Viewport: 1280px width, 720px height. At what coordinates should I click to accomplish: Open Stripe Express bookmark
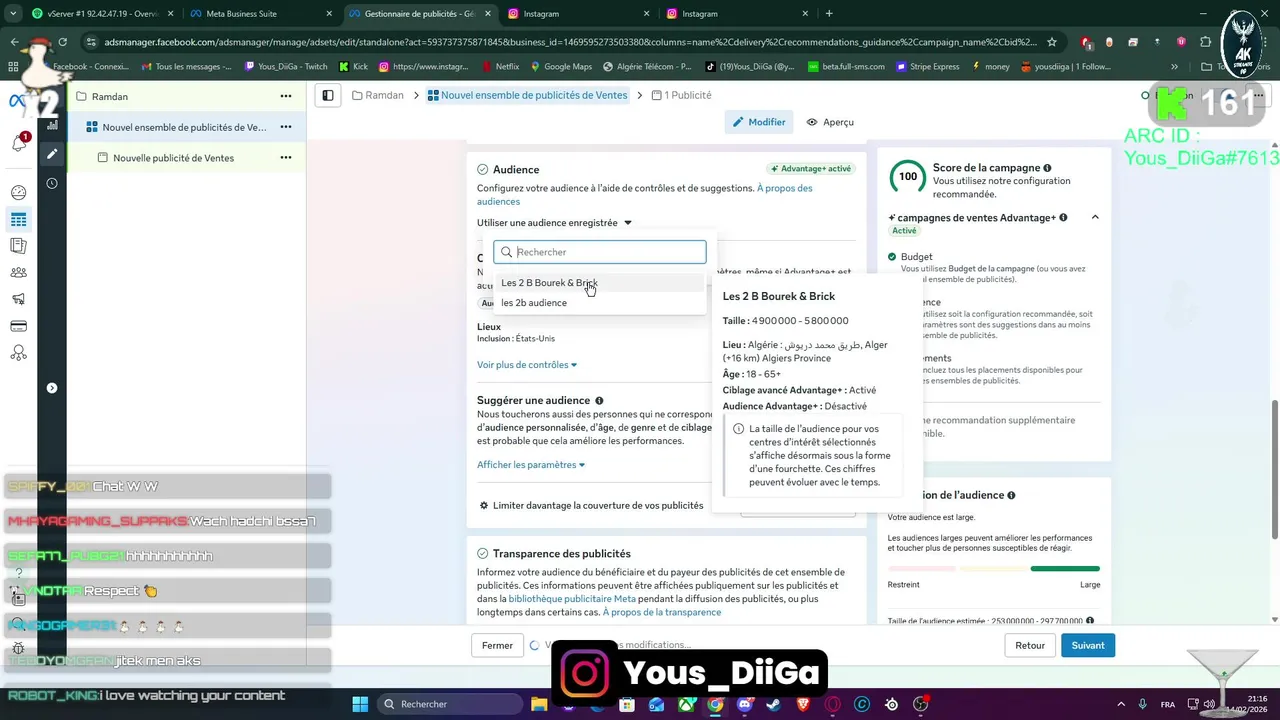[x=927, y=67]
